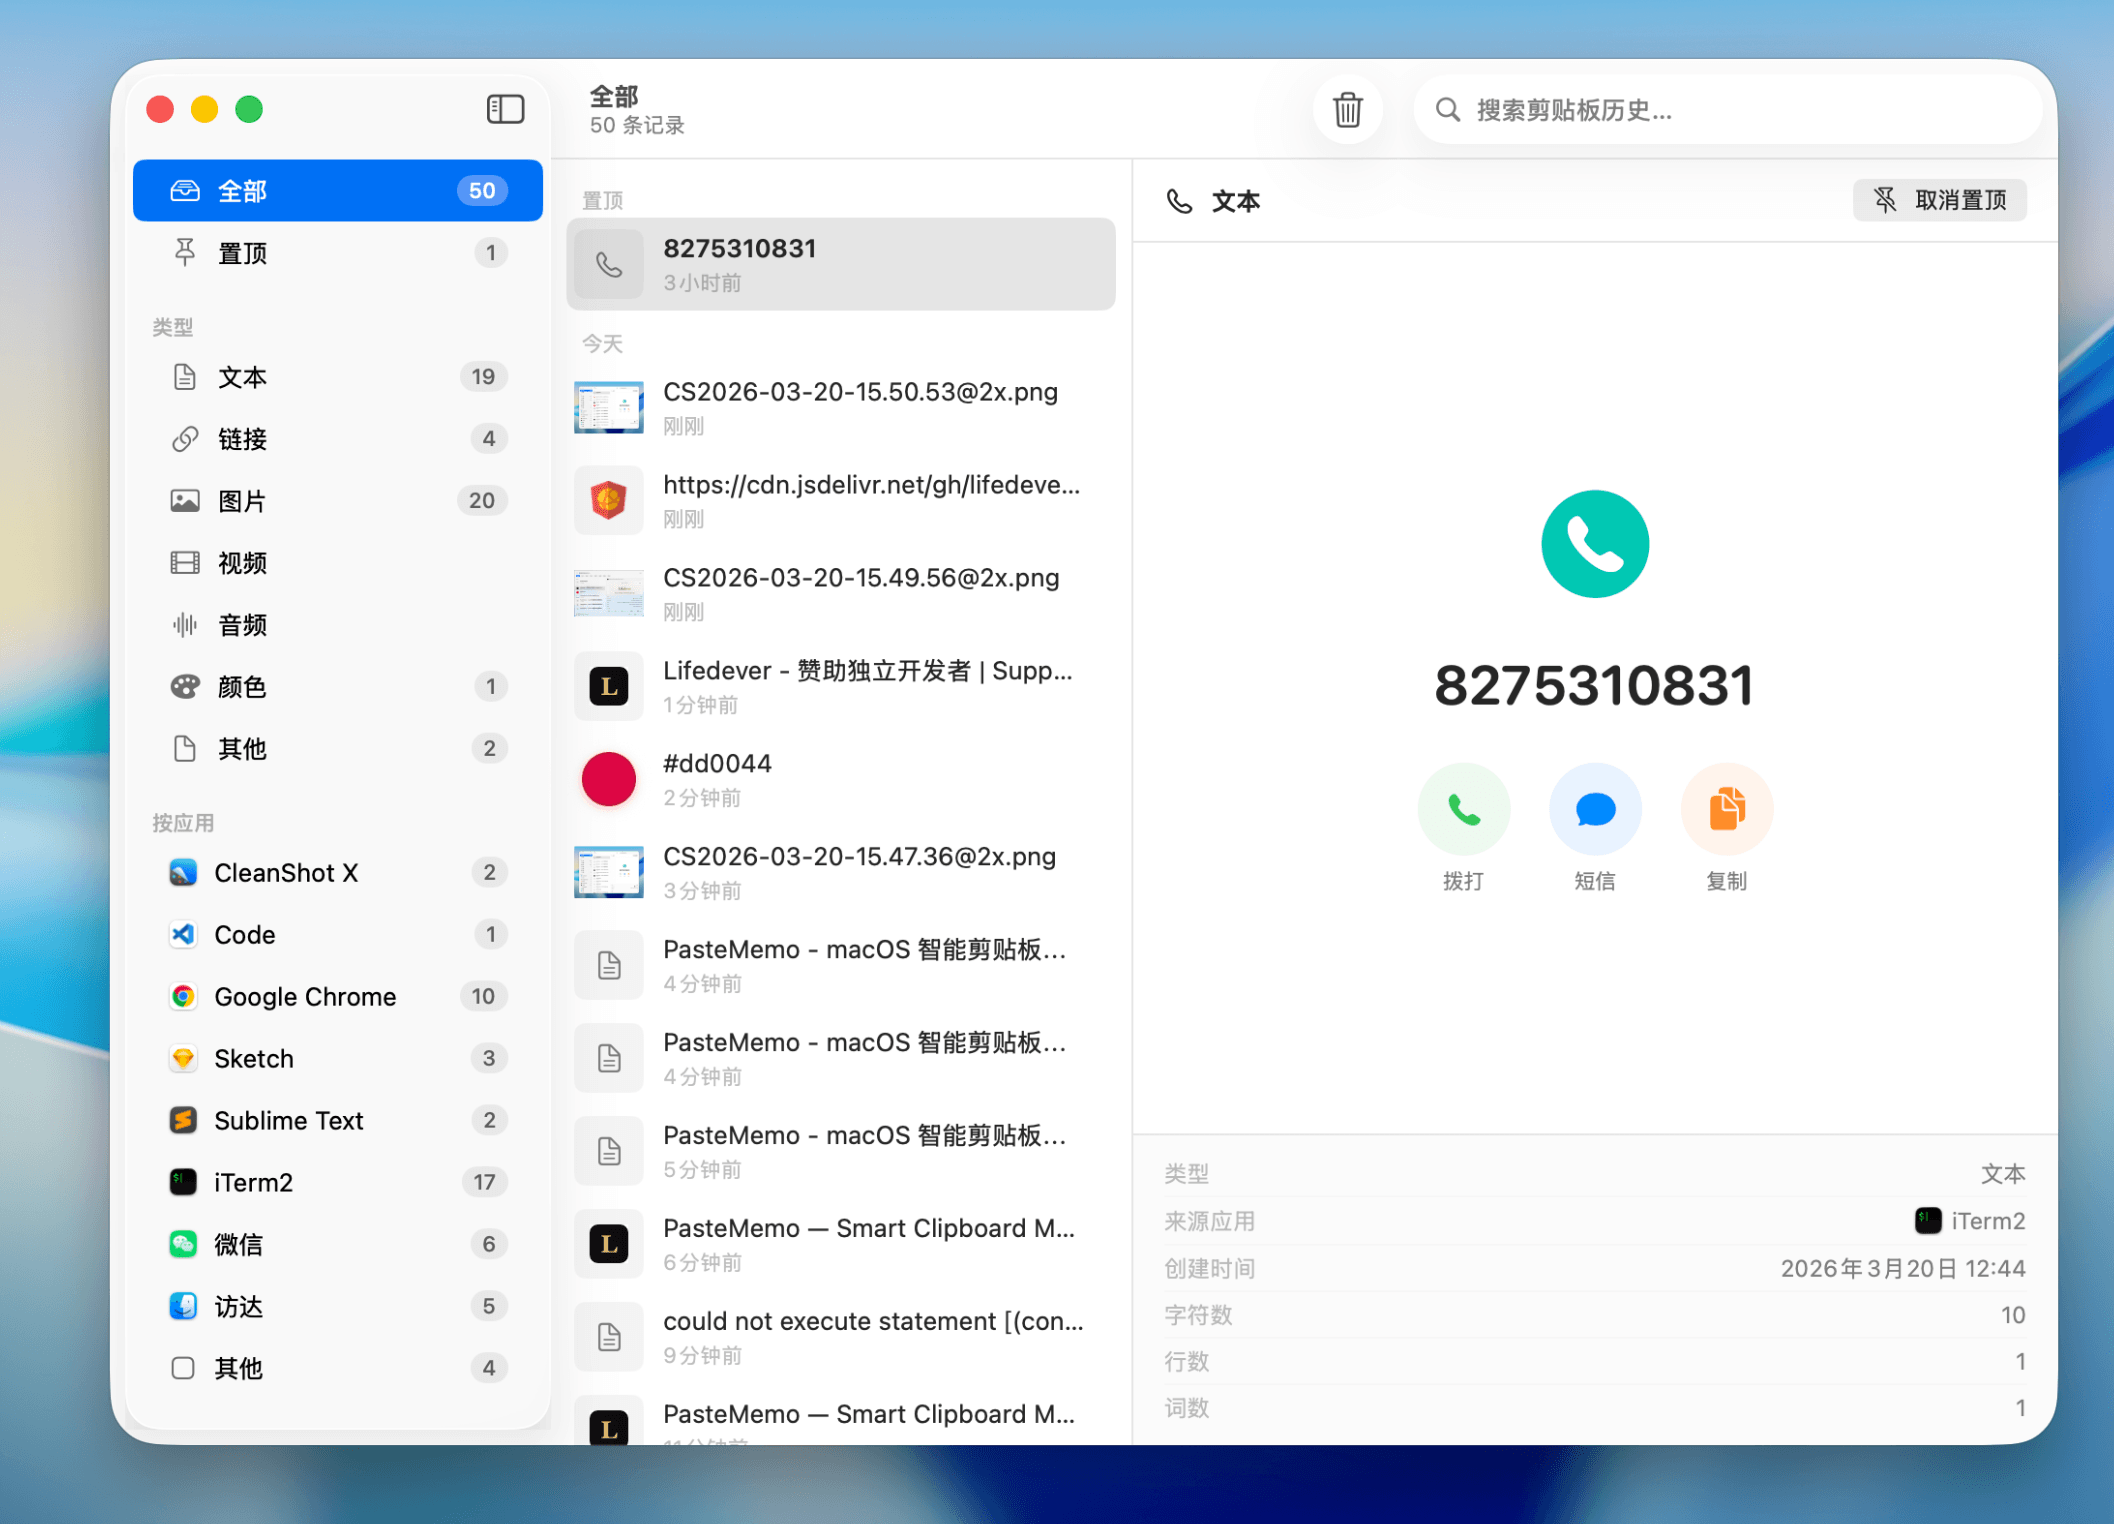This screenshot has width=2114, height=1524.
Task: Select the 全部 category in sidebar
Action: pos(338,190)
